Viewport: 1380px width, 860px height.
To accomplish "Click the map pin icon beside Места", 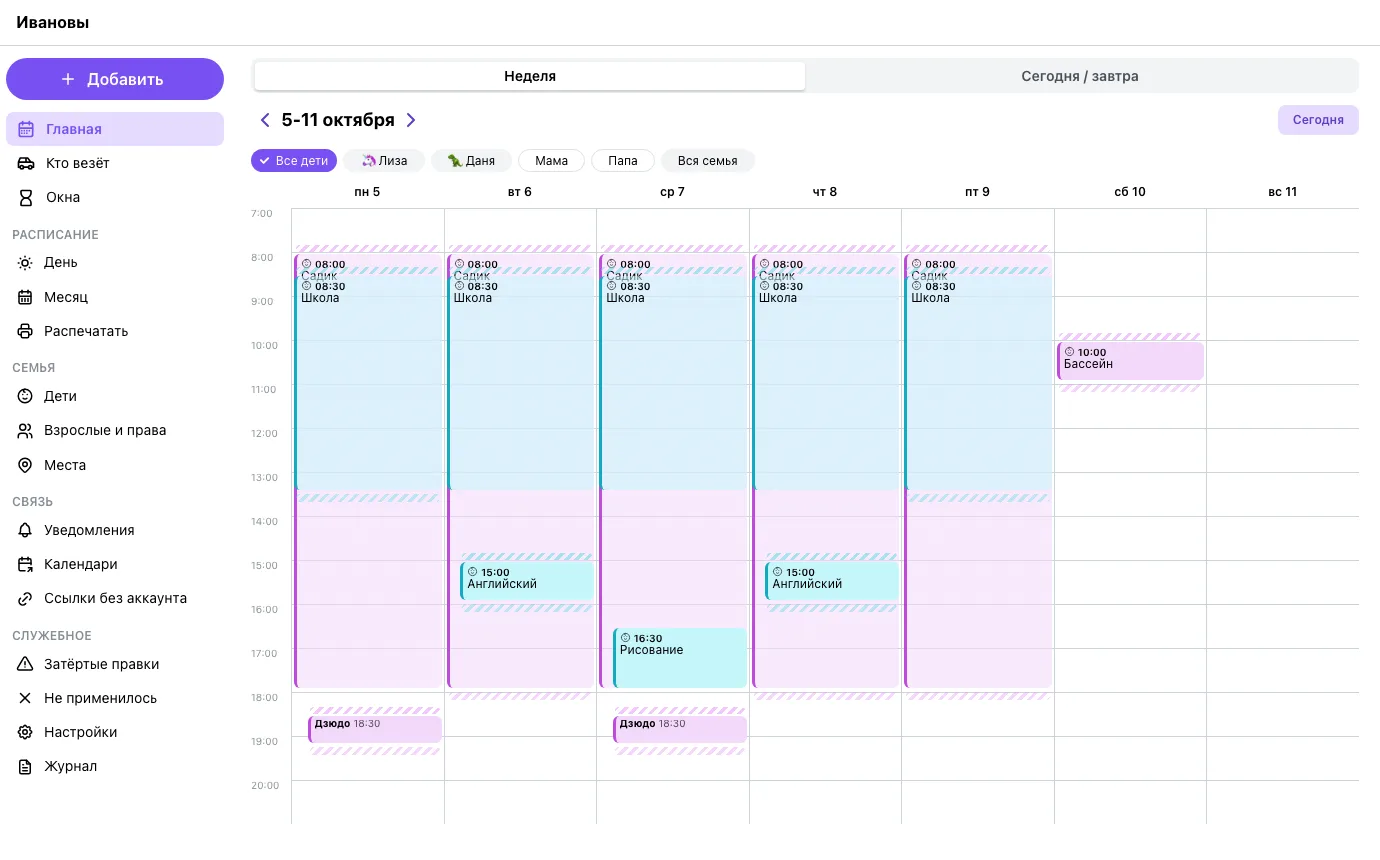I will click(x=25, y=465).
